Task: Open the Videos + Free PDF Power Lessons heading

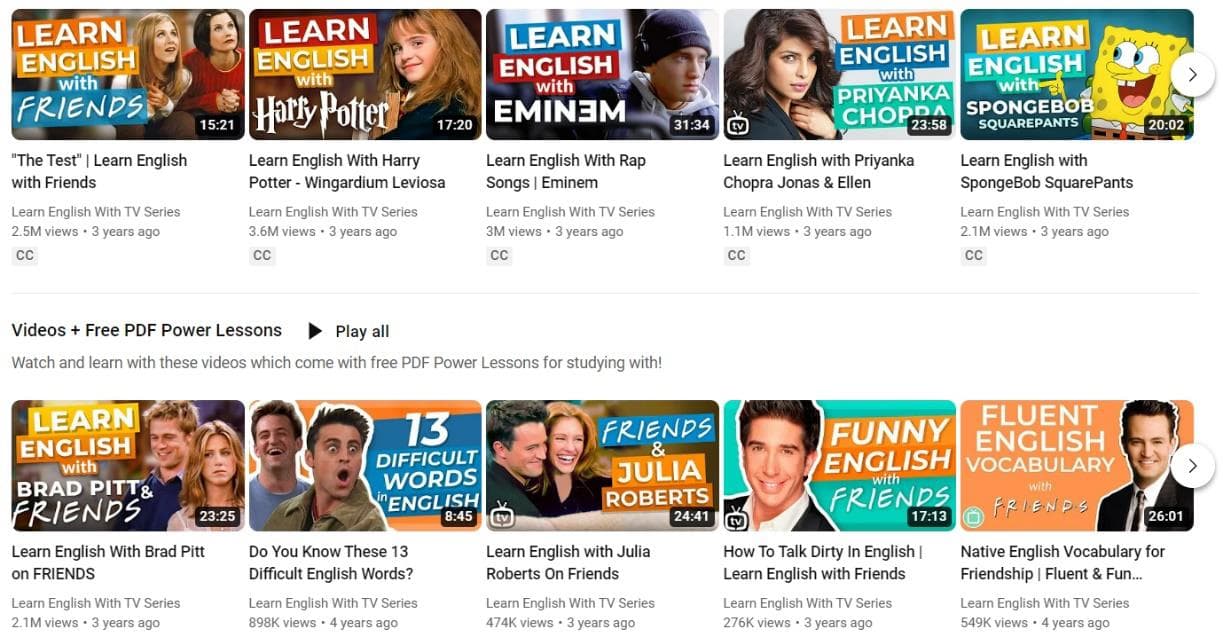Action: tap(147, 330)
